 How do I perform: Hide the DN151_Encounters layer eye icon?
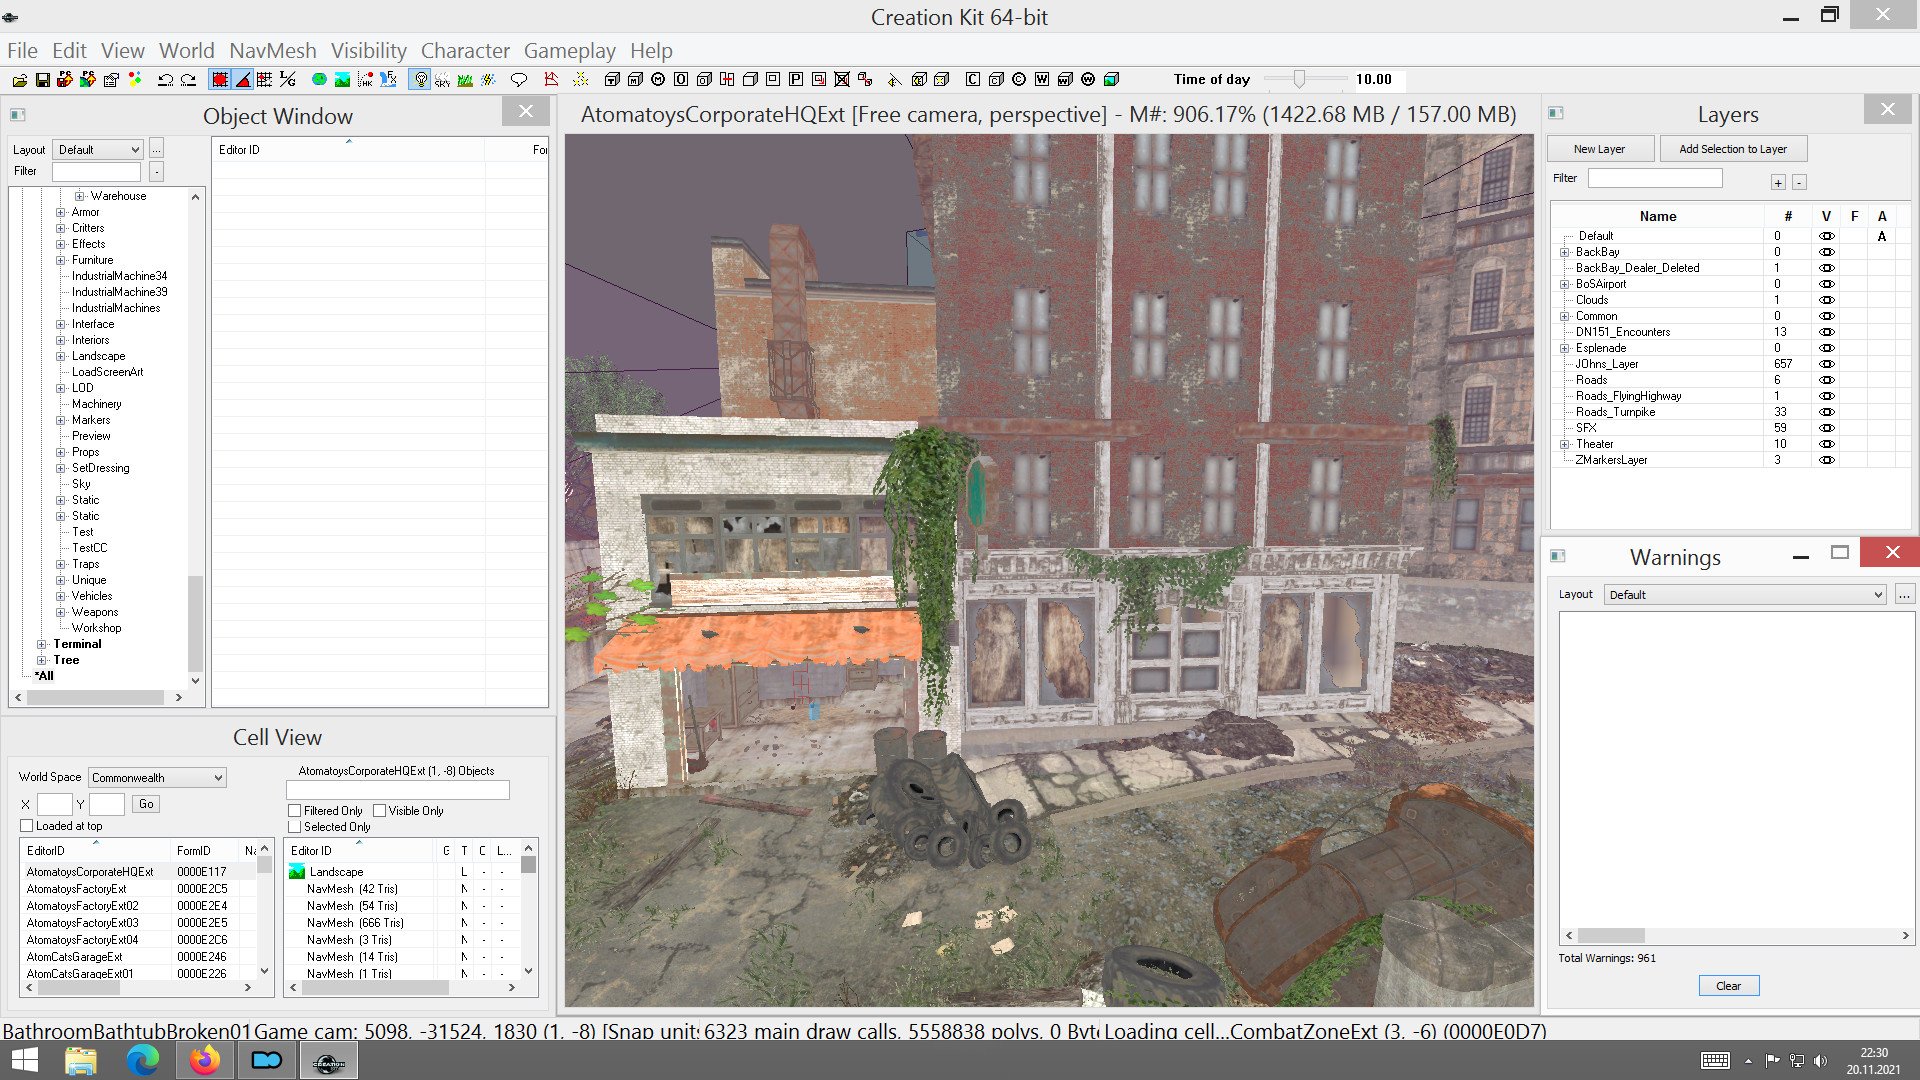pyautogui.click(x=1826, y=332)
